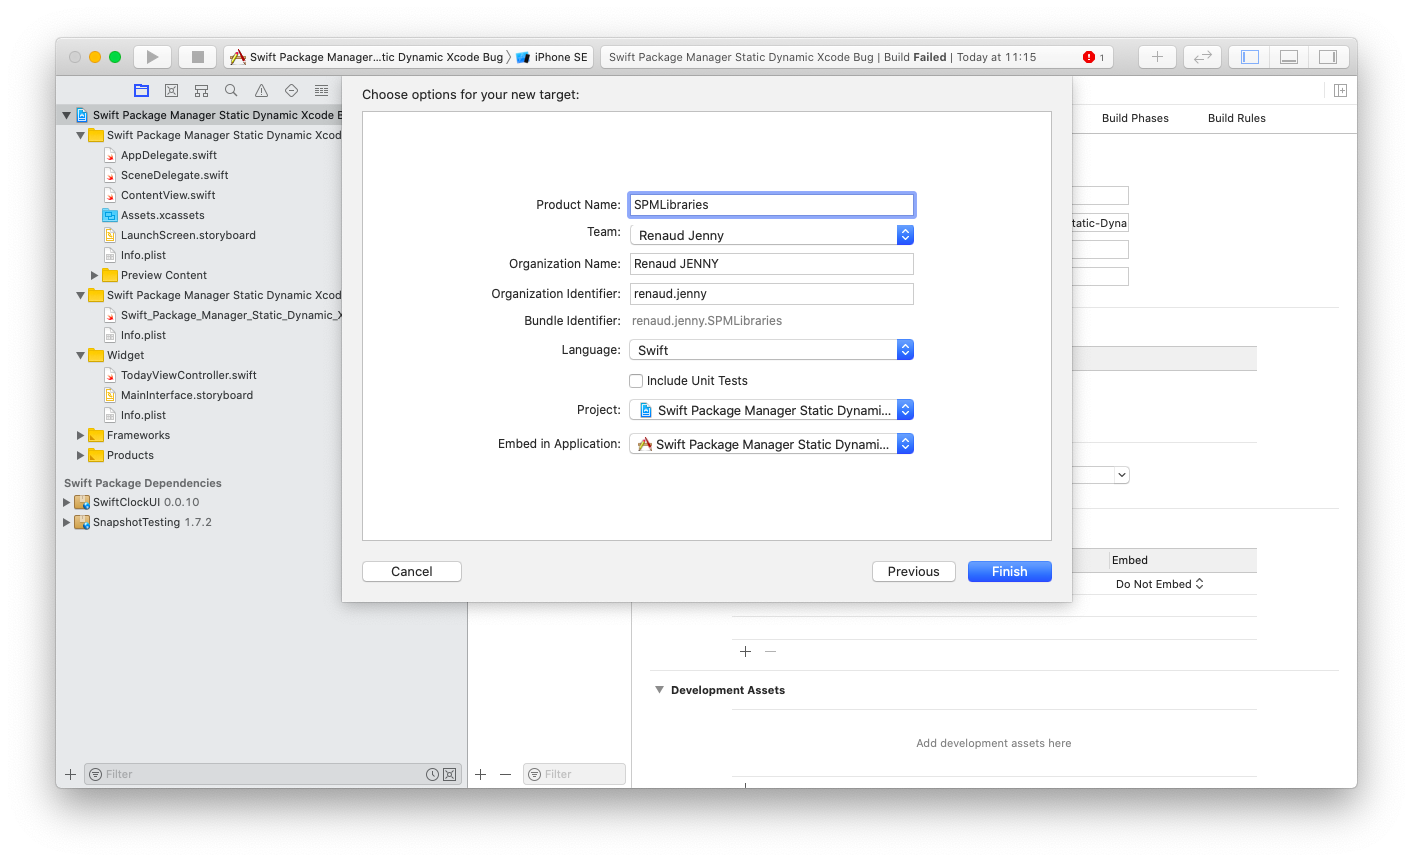
Task: Select Info.plist under the Widget group
Action: pyautogui.click(x=143, y=415)
